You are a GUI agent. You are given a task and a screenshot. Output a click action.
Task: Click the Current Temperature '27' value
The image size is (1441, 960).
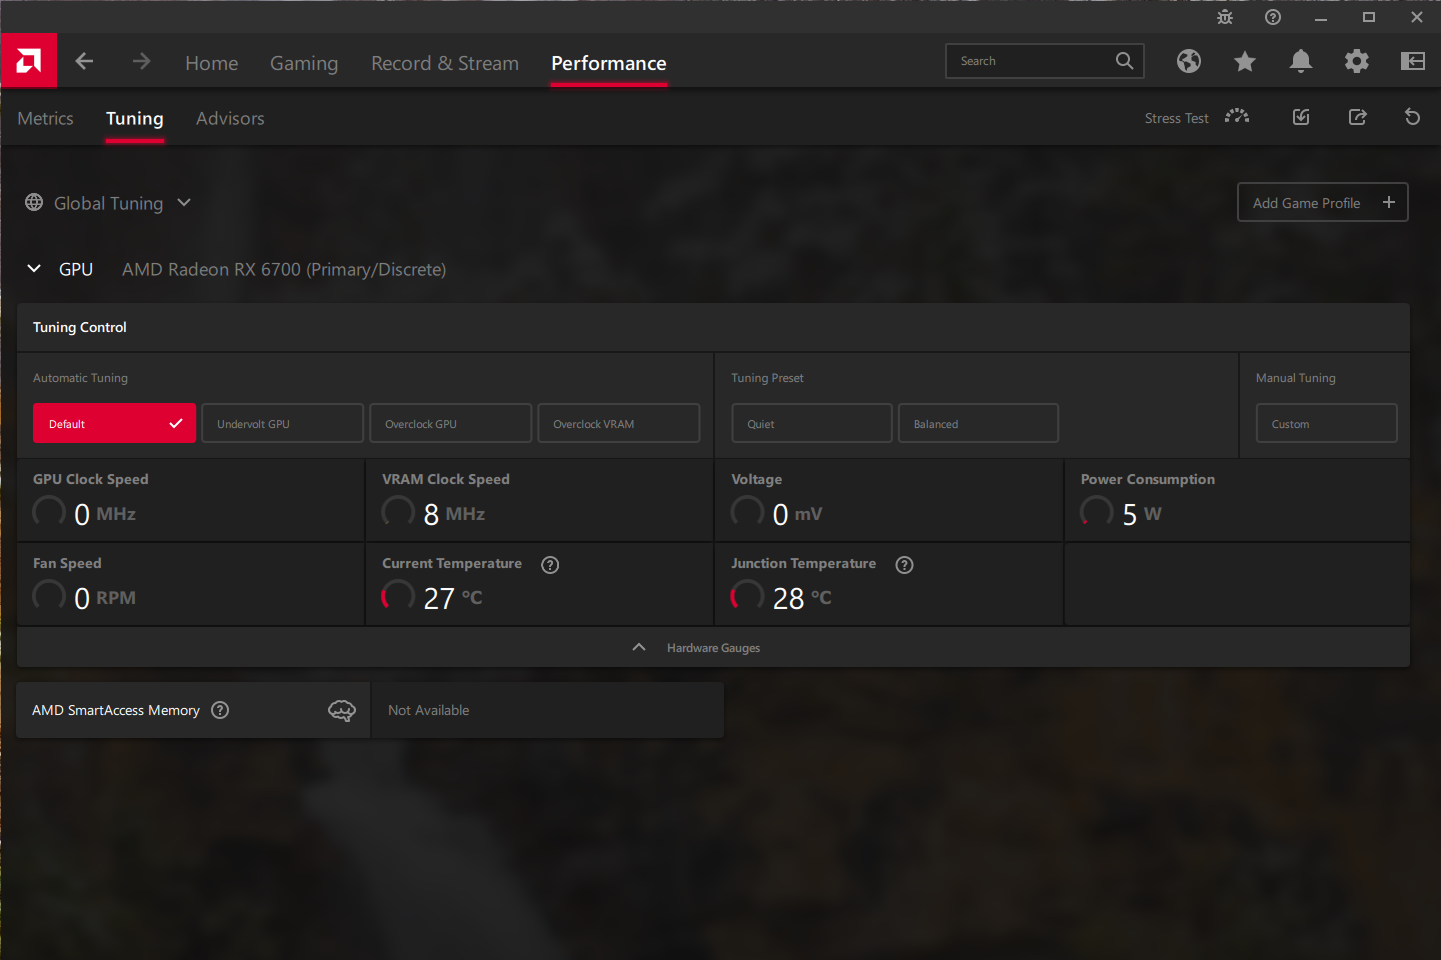[x=439, y=598]
